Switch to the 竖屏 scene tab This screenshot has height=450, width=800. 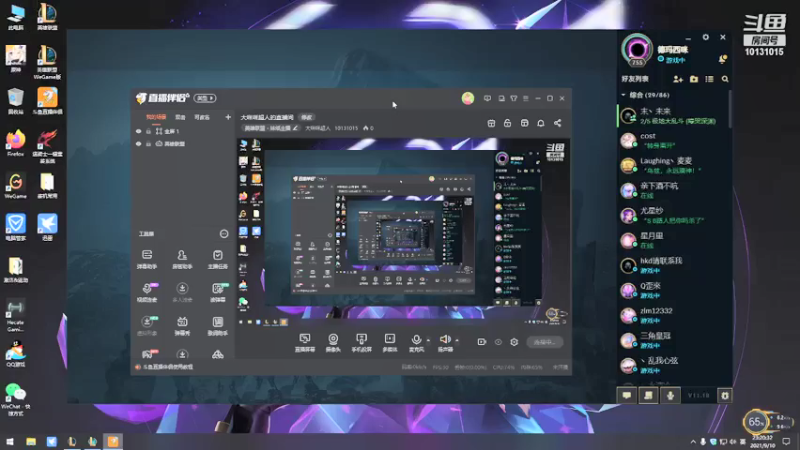click(180, 117)
